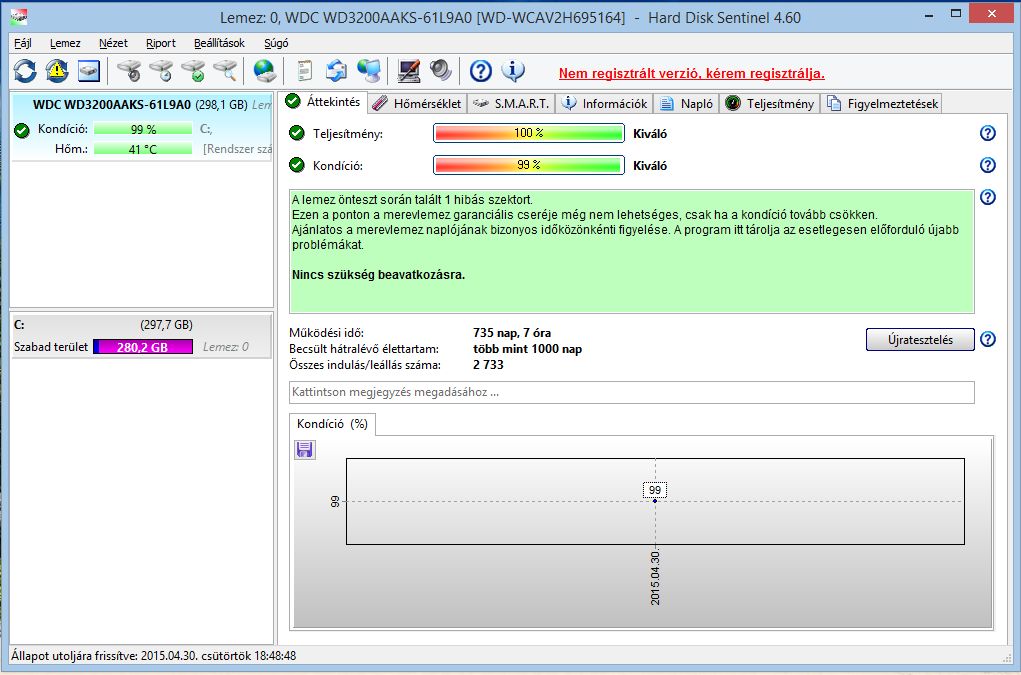The width and height of the screenshot is (1021, 675).
Task: Switch to the Teljesítmény tab
Action: (x=770, y=103)
